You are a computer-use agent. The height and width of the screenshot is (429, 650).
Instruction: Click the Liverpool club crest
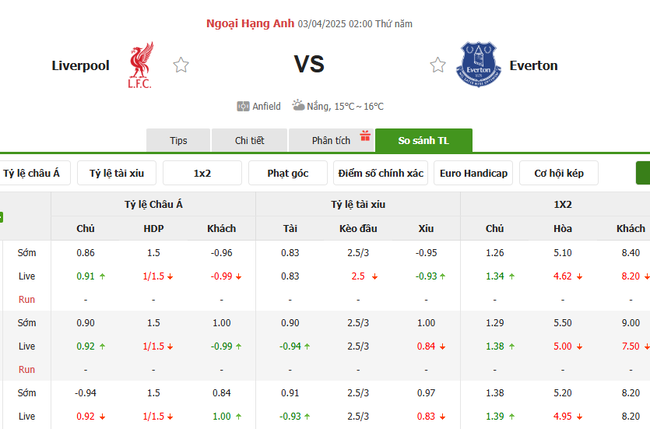(x=139, y=64)
